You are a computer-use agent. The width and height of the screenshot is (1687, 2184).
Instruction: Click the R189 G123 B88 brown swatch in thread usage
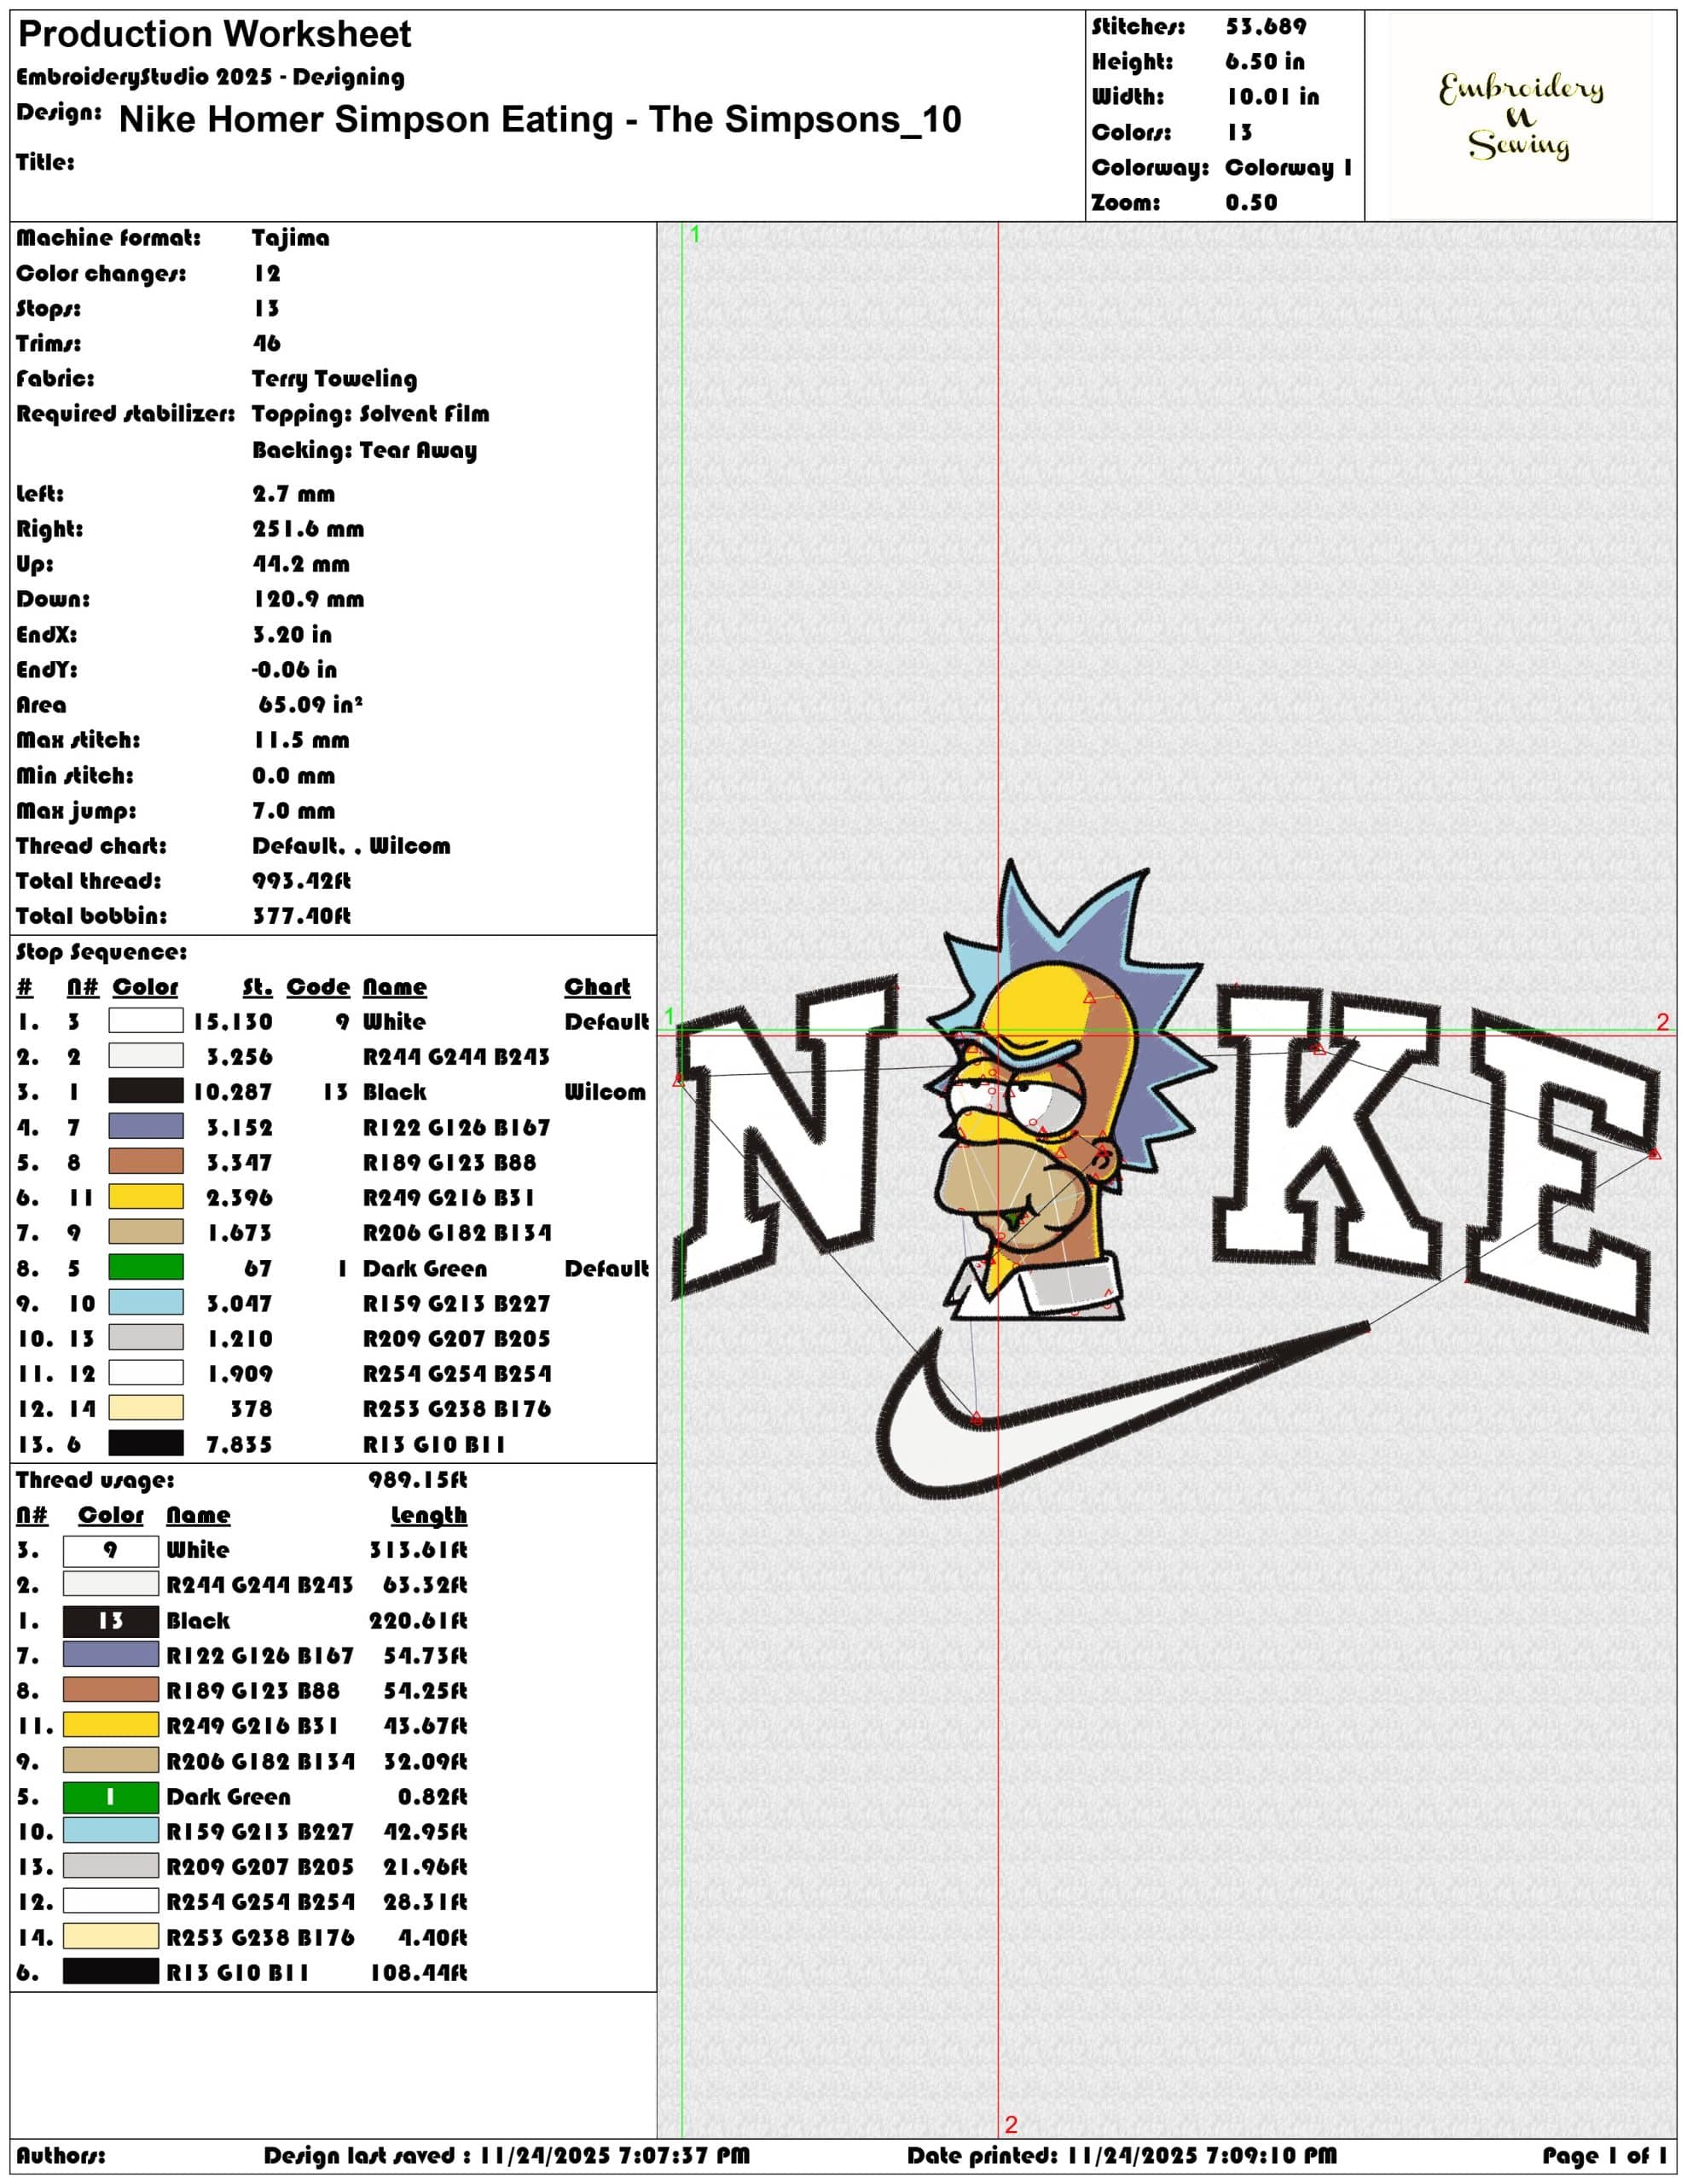point(110,1689)
